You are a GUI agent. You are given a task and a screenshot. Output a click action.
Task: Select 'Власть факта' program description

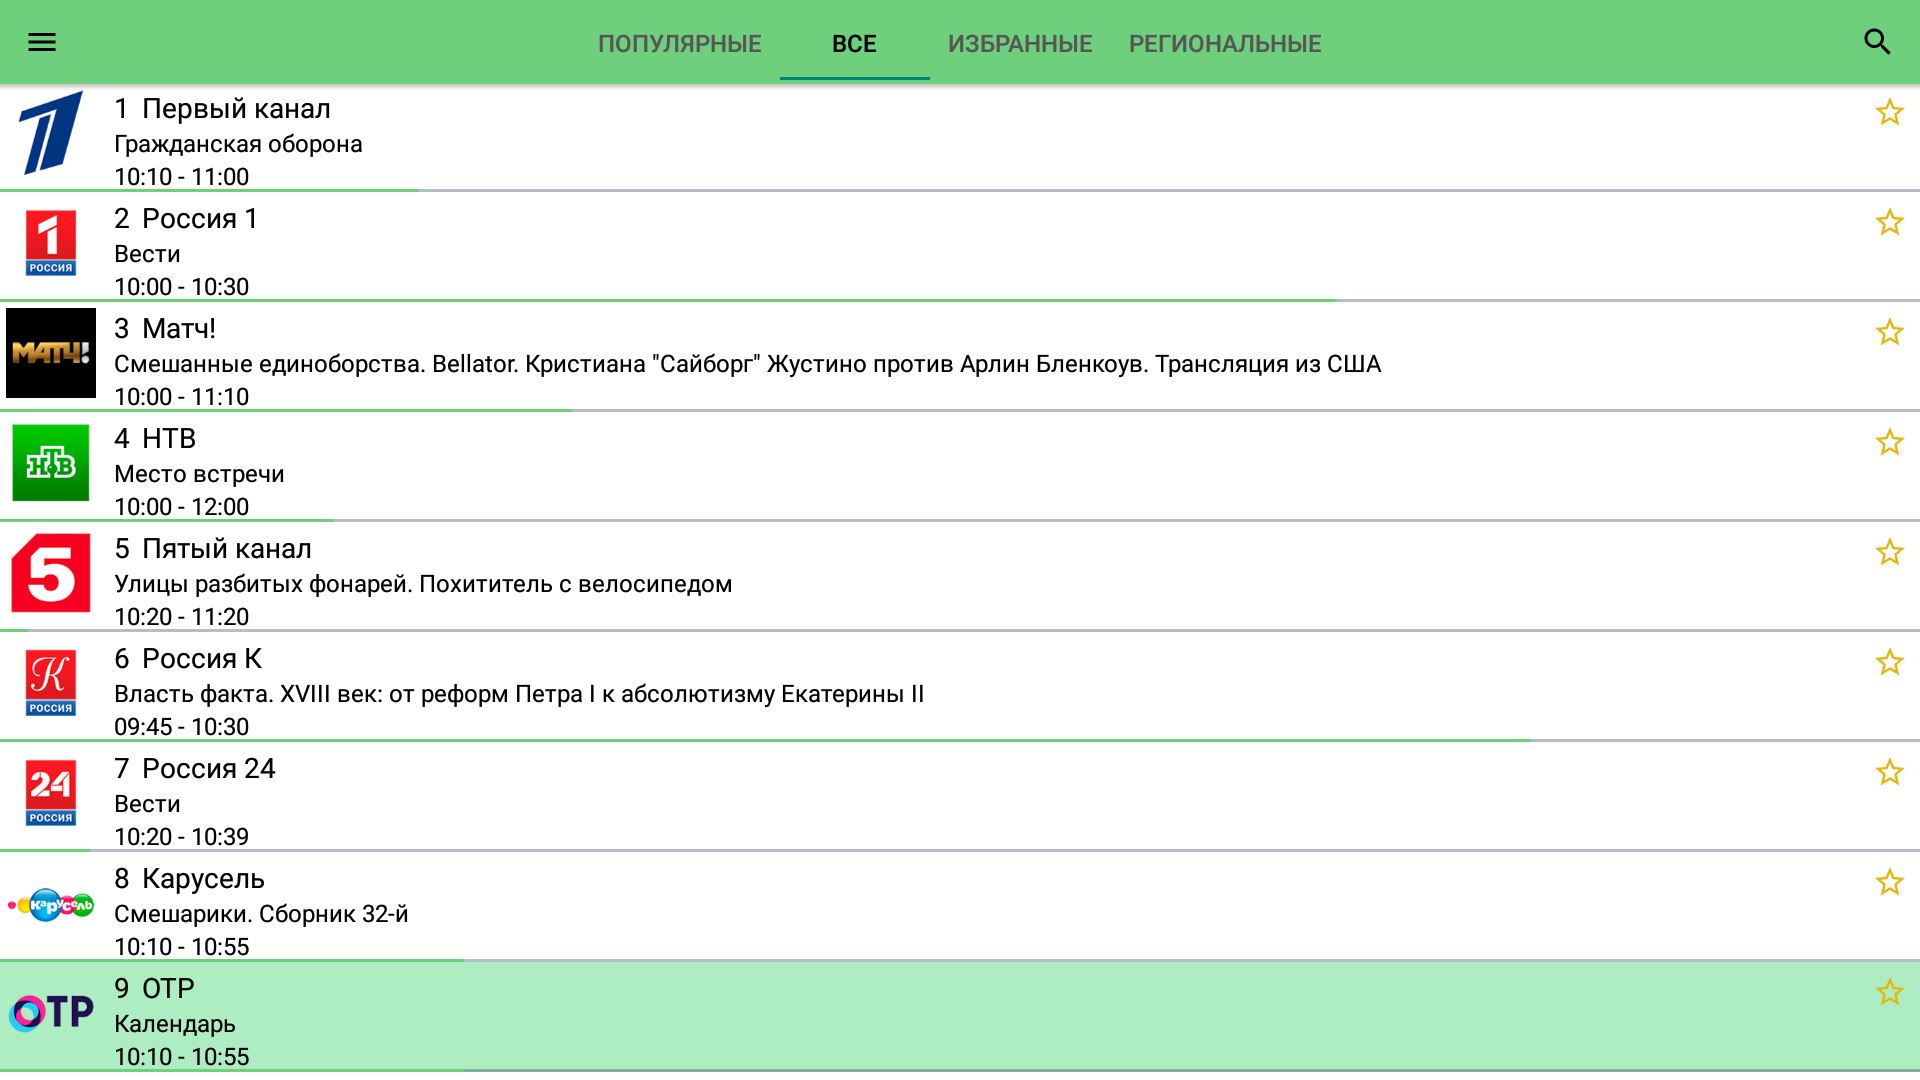(x=519, y=695)
